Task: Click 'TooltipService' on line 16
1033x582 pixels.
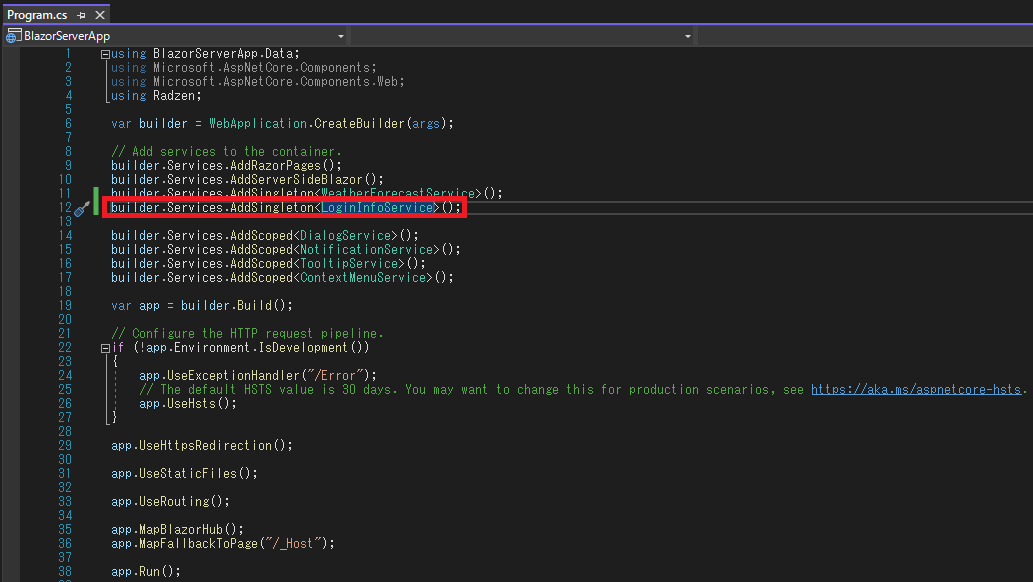Action: tap(349, 264)
